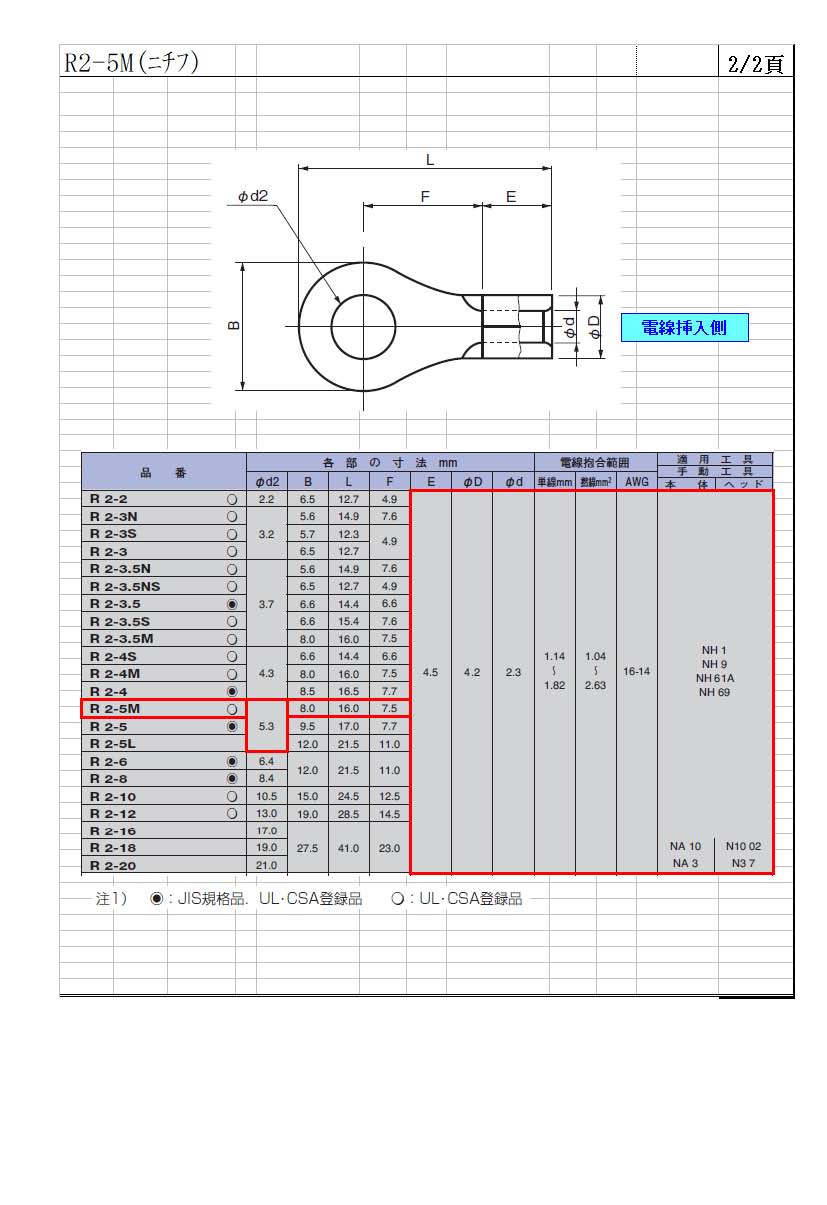Click the JIS double-circle mark in the R 2-3.5 row
This screenshot has width=827, height=1205.
coord(232,604)
